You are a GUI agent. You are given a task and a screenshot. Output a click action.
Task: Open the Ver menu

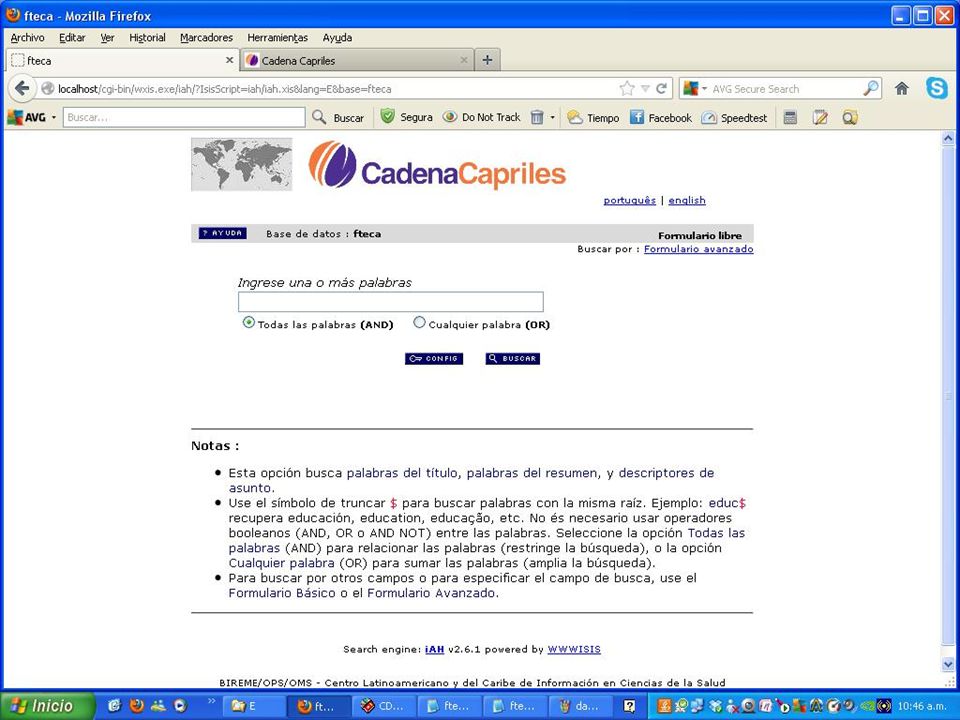(x=107, y=37)
